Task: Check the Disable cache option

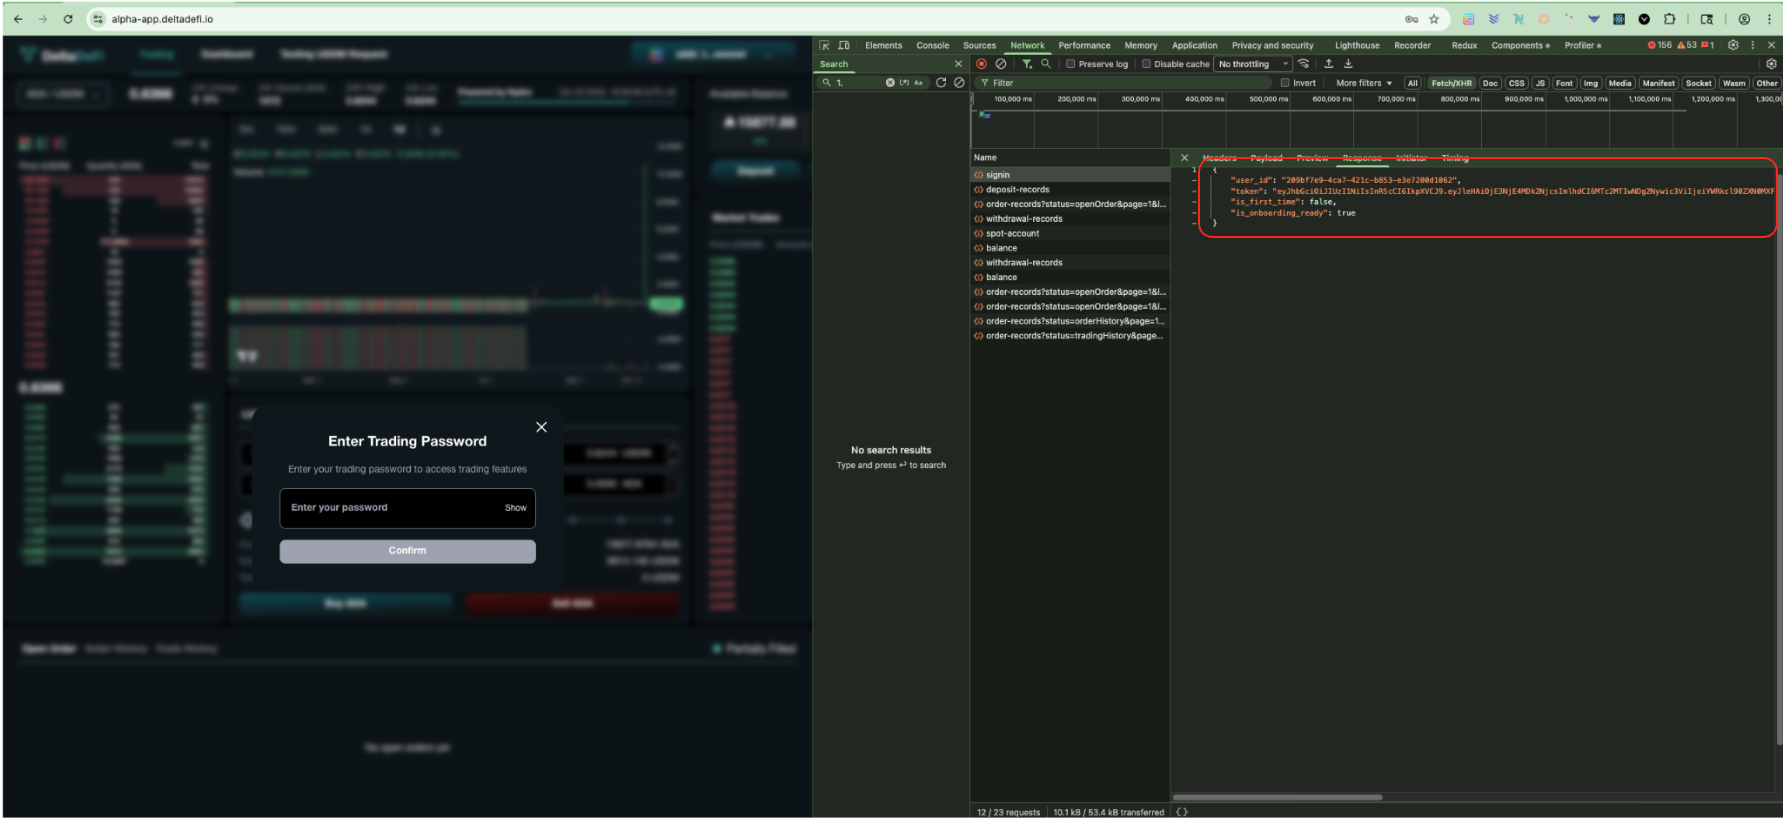Action: pos(1147,64)
